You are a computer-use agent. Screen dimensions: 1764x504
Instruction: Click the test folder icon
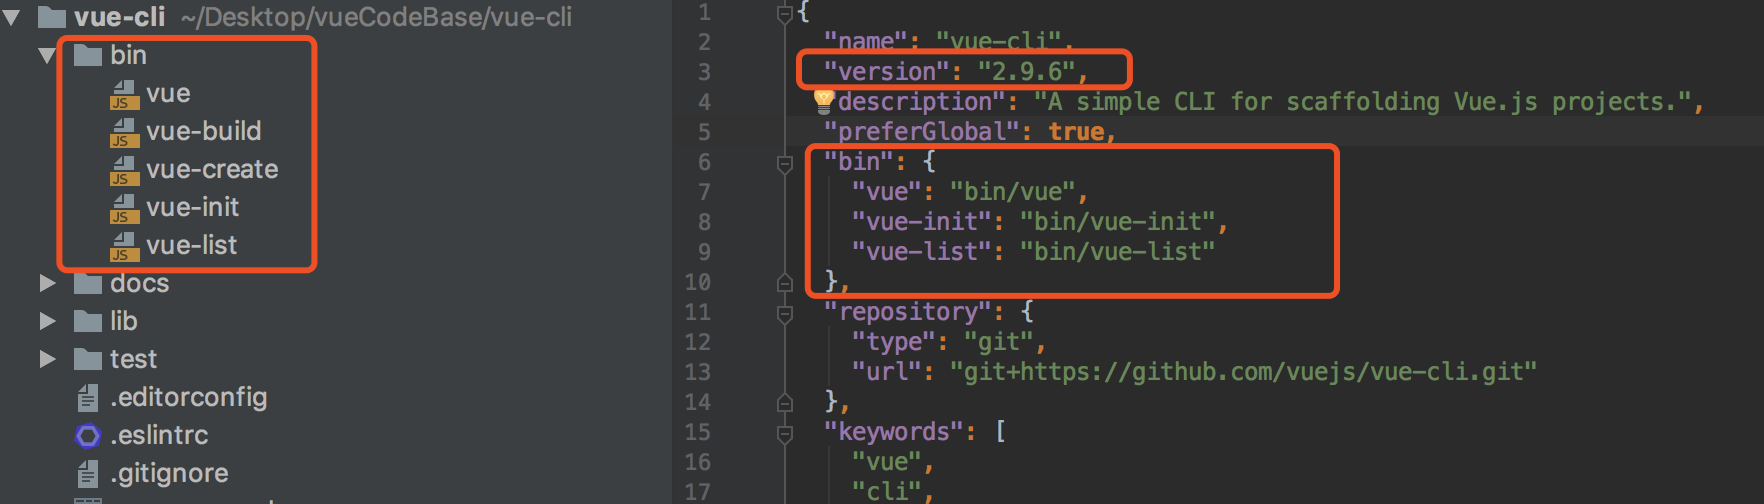88,360
